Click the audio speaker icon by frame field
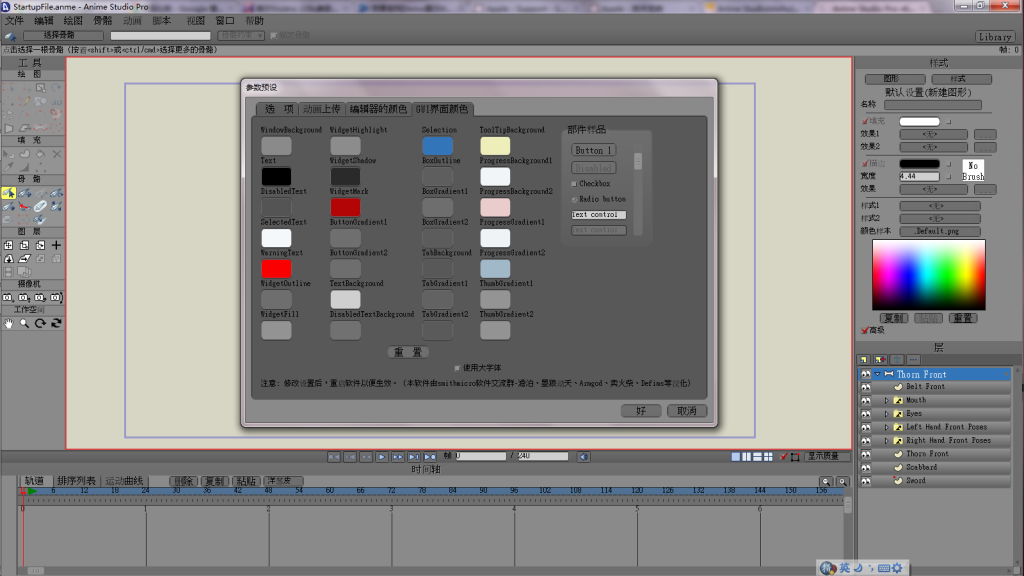This screenshot has height=576, width=1024. 584,456
